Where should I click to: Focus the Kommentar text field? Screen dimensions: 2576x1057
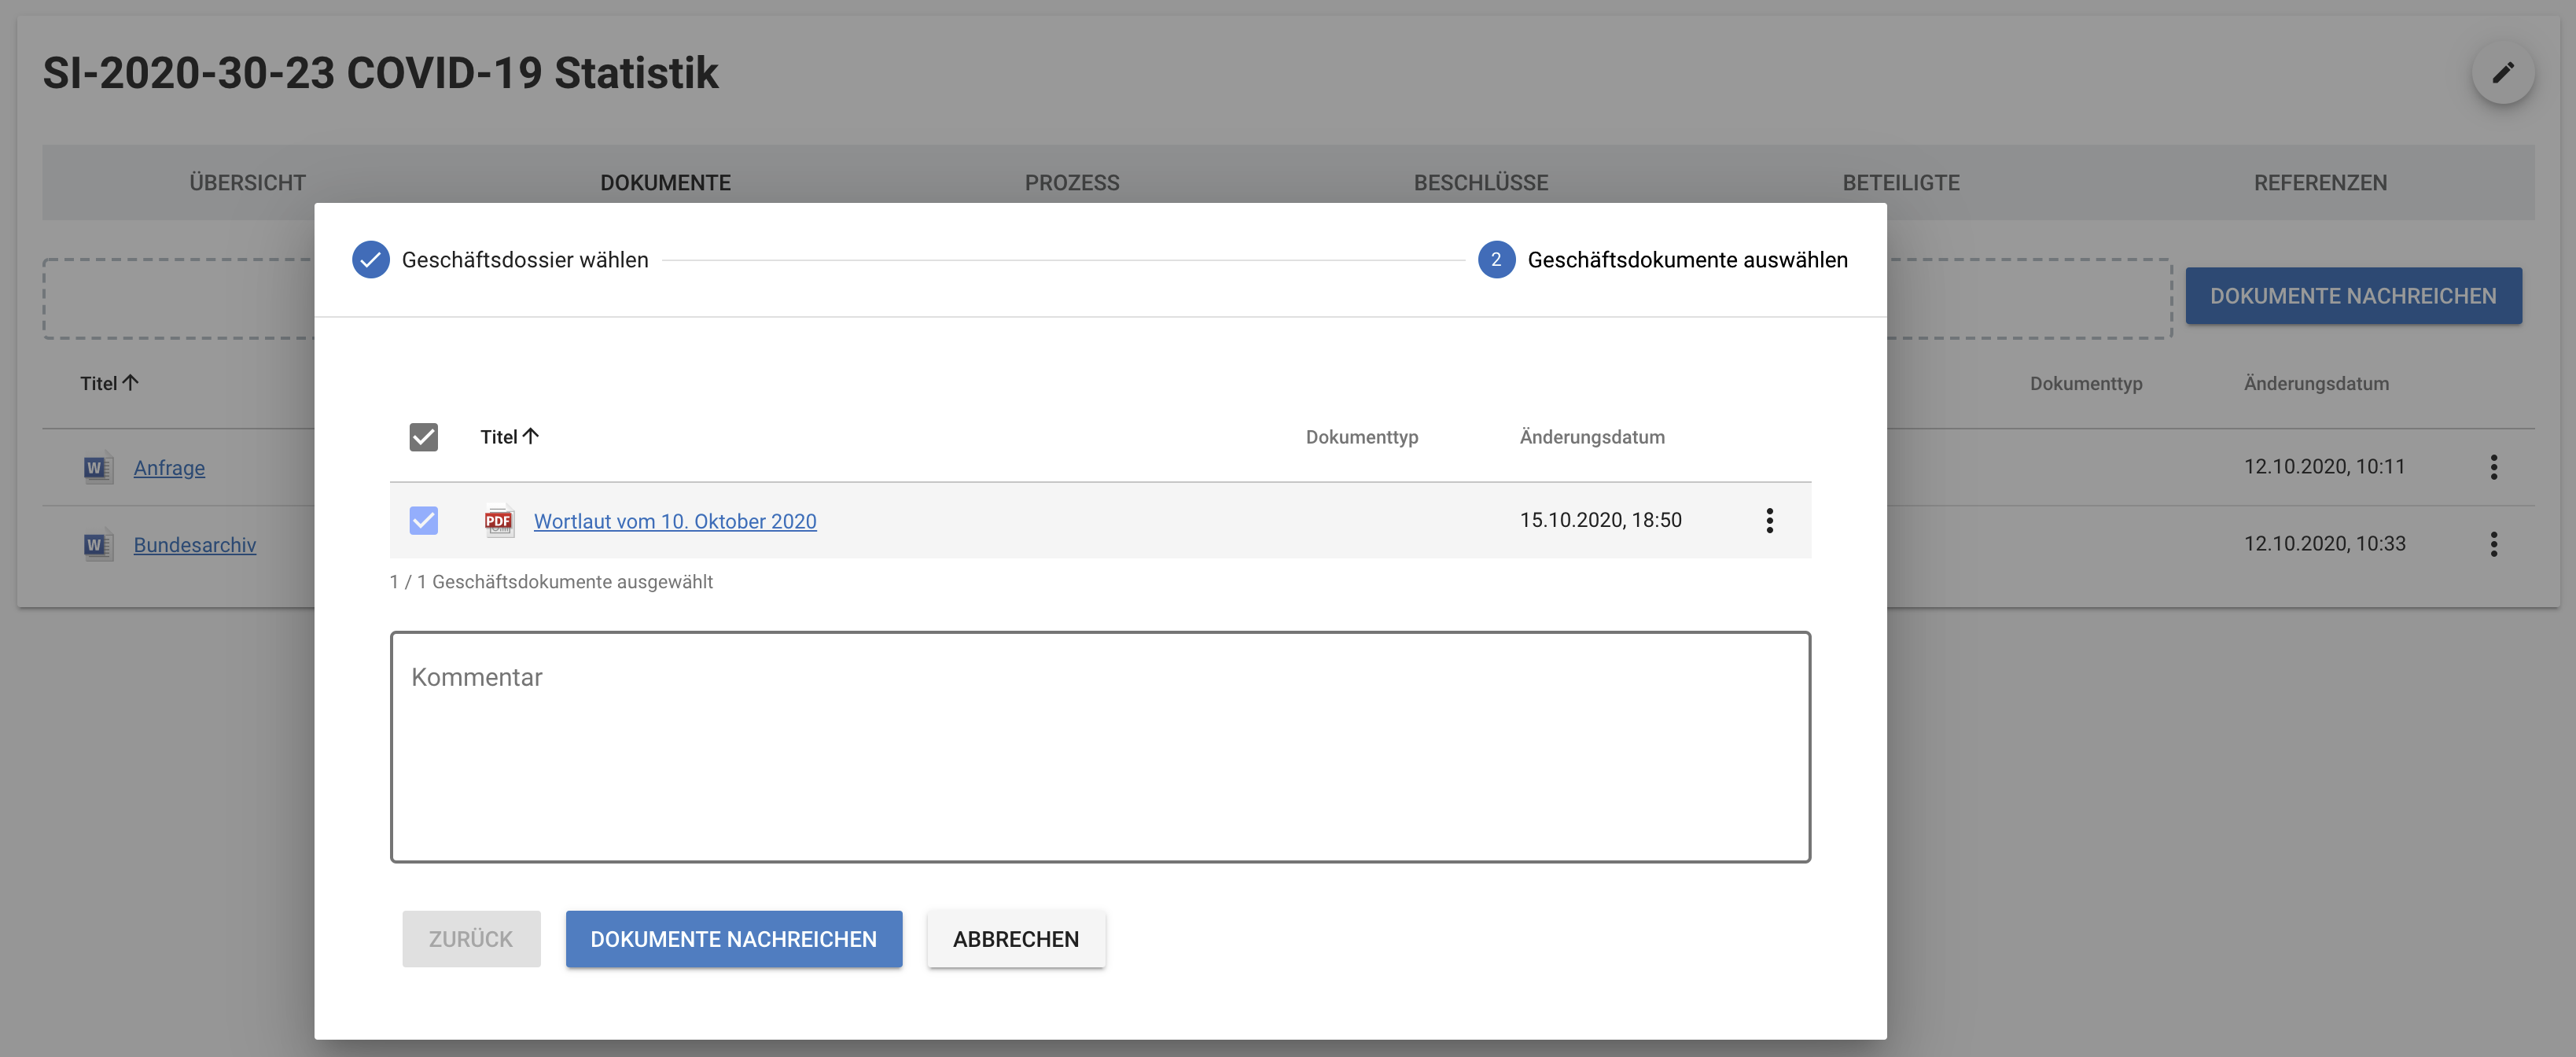coord(1099,747)
